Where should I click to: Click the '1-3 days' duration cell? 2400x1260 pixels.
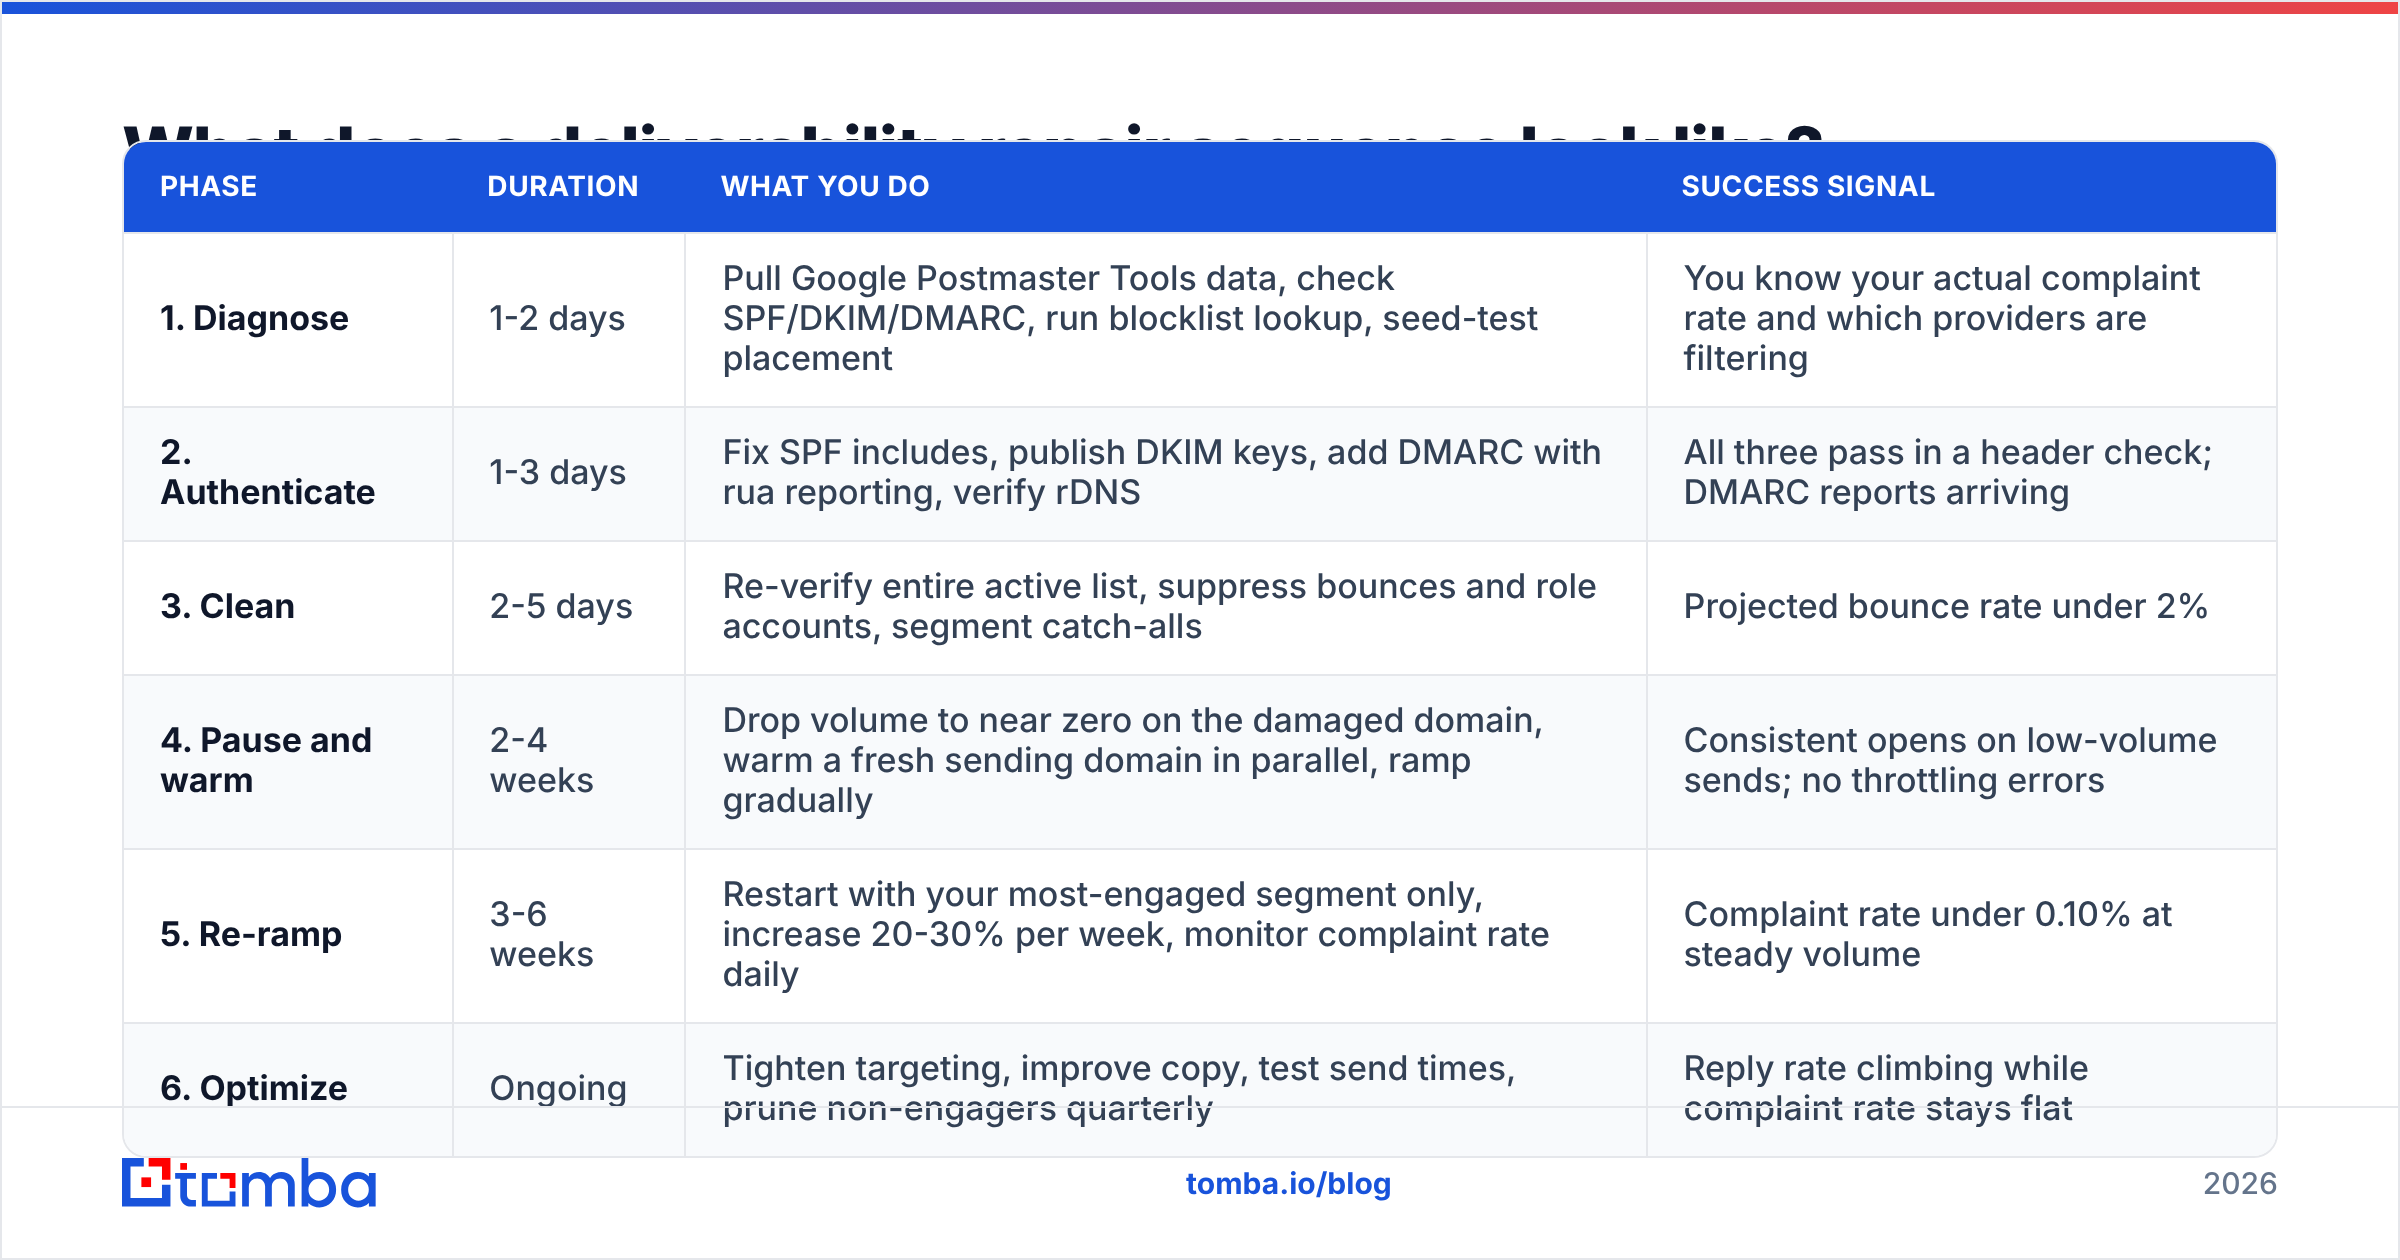click(569, 473)
